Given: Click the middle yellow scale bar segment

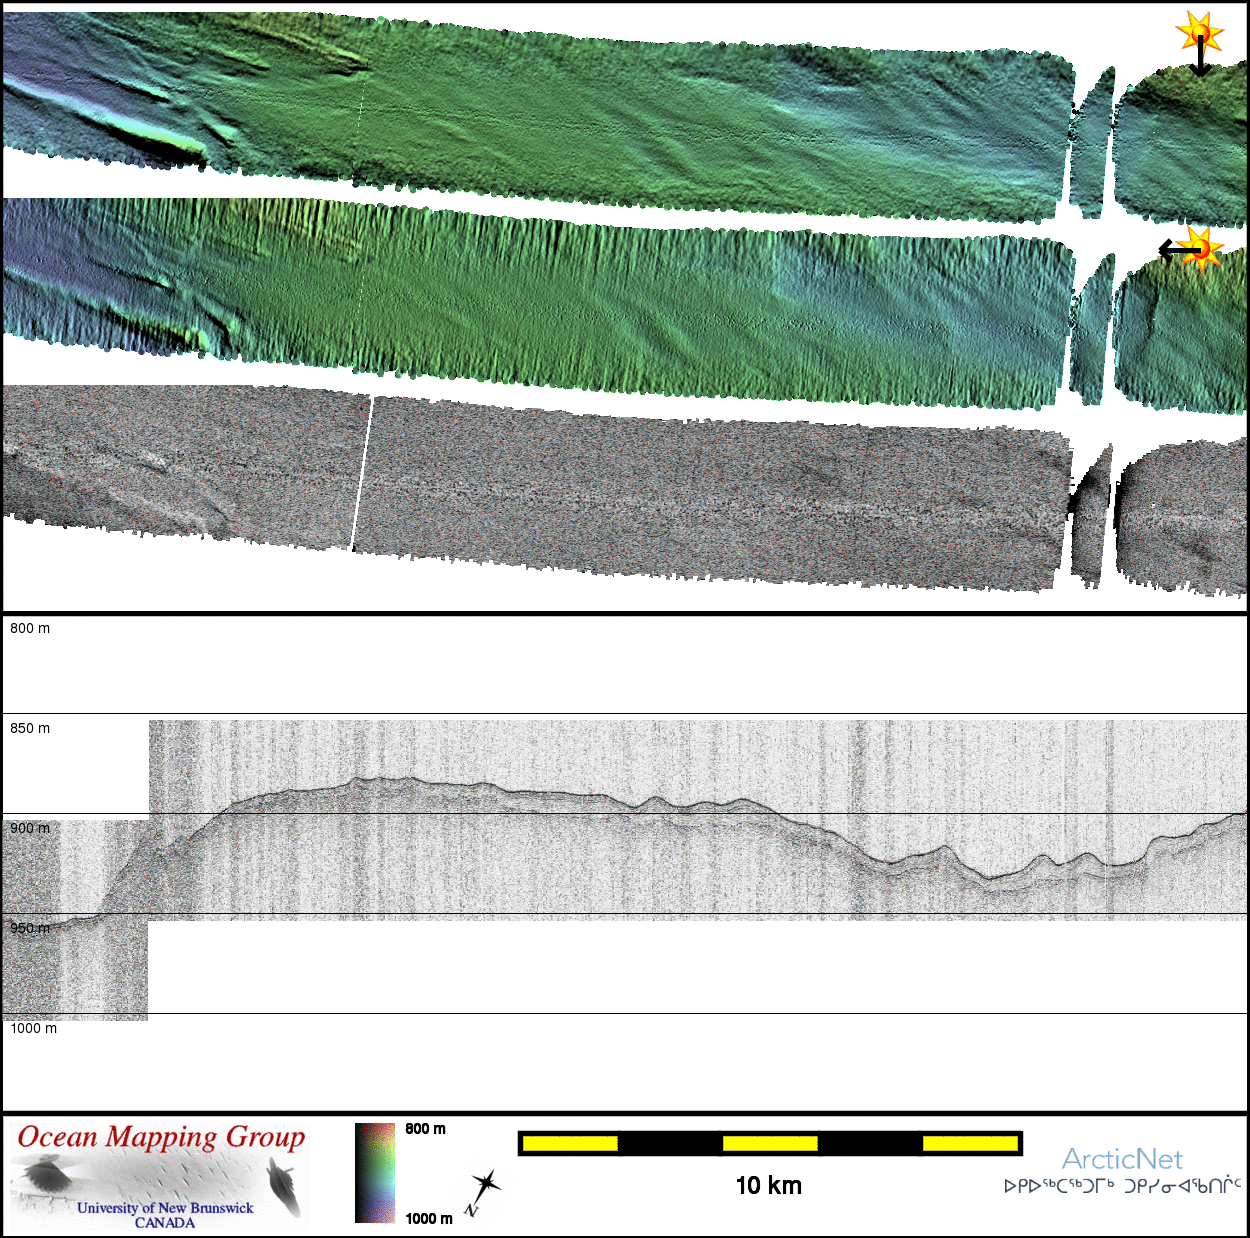Looking at the screenshot, I should point(769,1143).
